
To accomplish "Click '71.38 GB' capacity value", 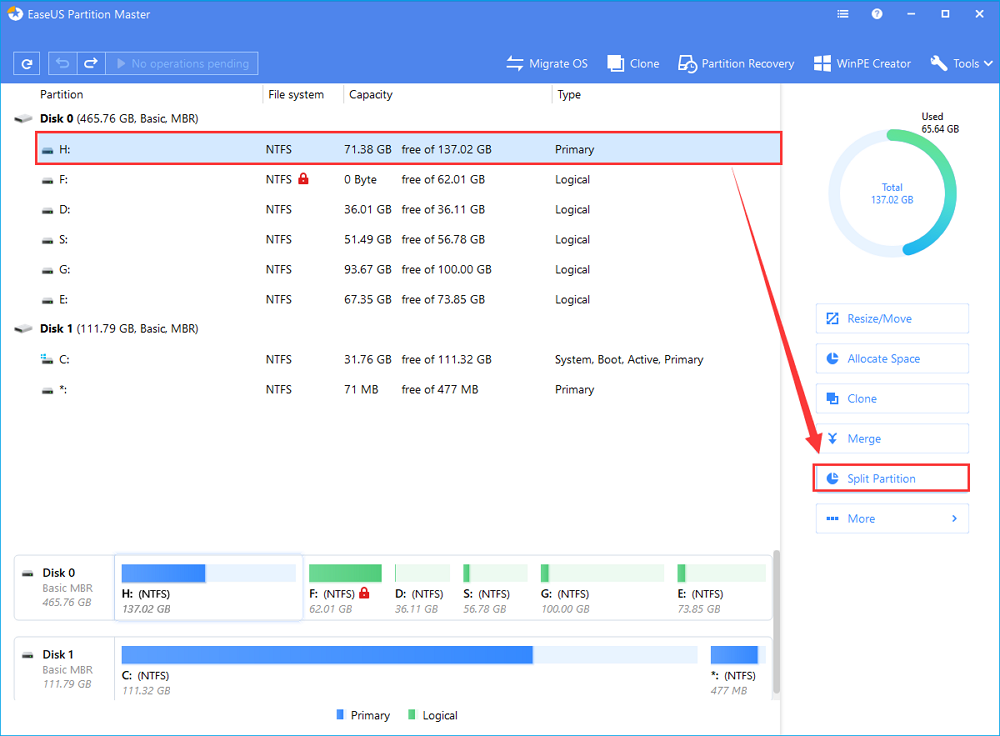I will [x=368, y=149].
